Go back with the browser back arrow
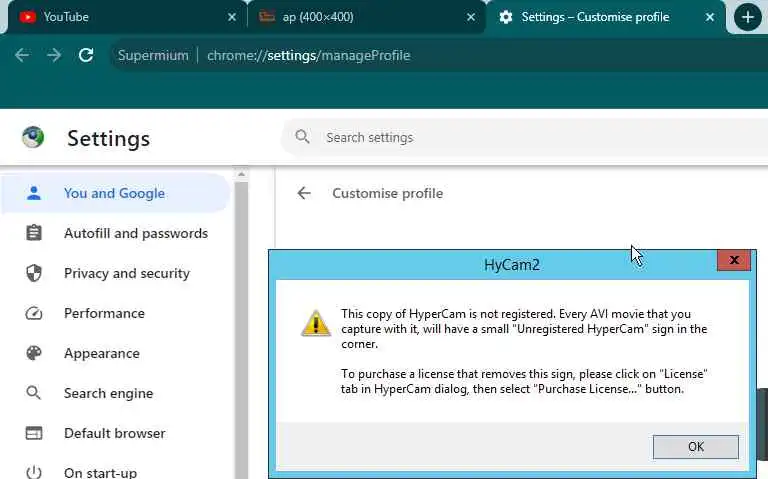Viewport: 768px width, 479px height. click(x=22, y=55)
